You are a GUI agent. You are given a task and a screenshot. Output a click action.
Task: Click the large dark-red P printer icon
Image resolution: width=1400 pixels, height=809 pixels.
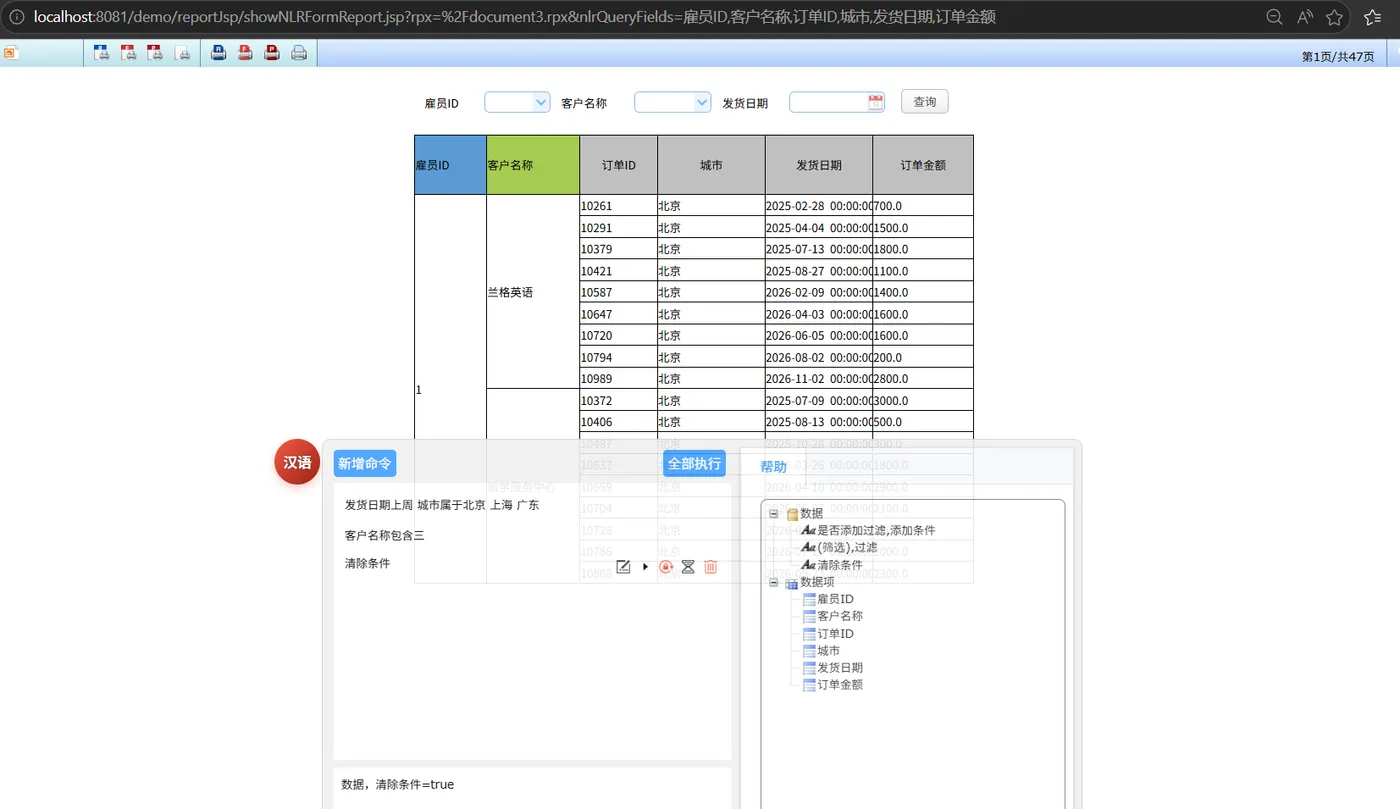pyautogui.click(x=272, y=53)
